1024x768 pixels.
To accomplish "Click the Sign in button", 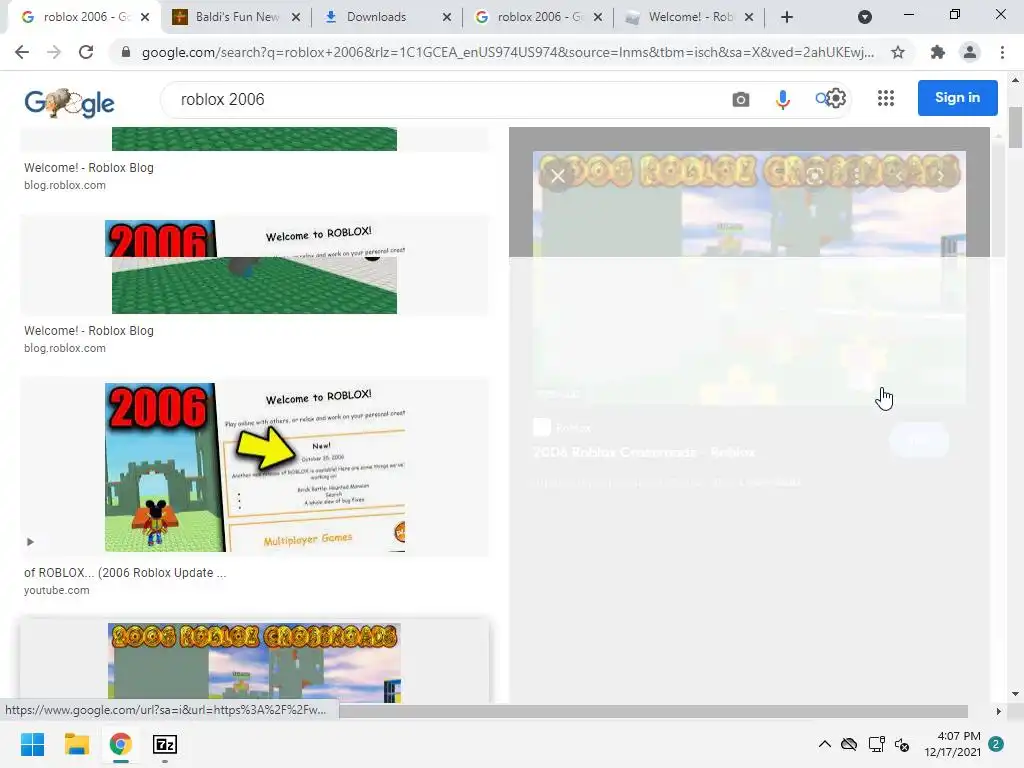I will point(957,98).
